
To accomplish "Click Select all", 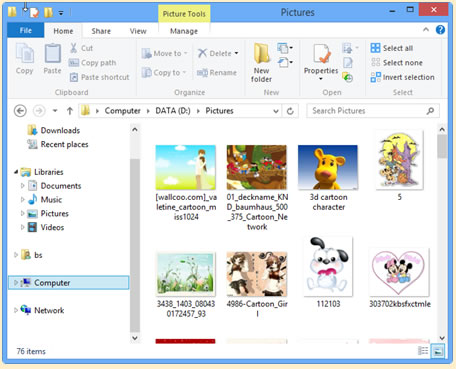I will 392,48.
